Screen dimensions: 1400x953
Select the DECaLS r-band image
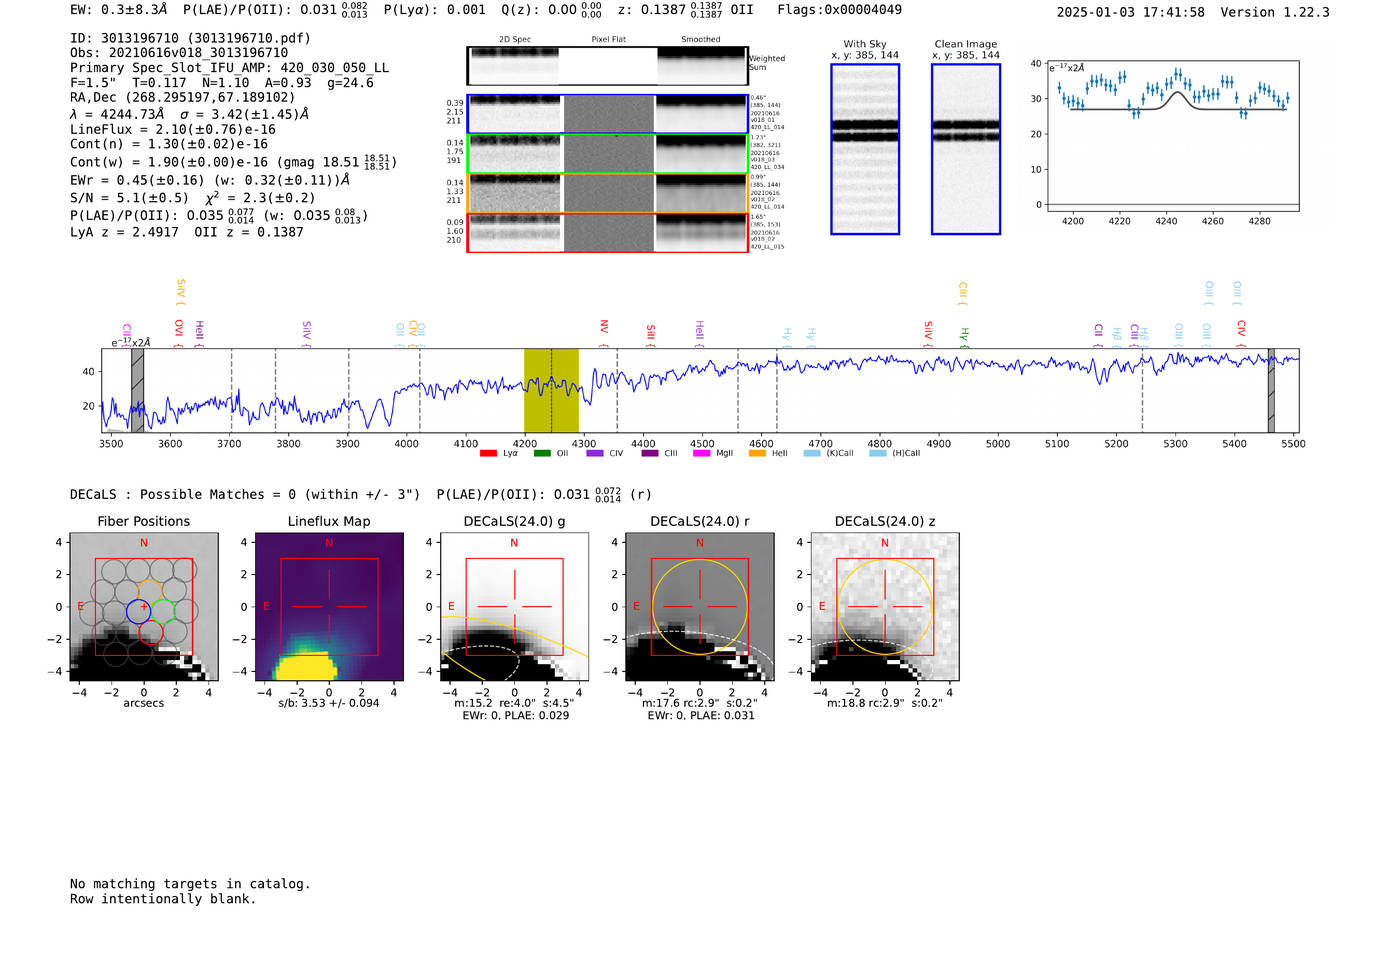(x=699, y=607)
